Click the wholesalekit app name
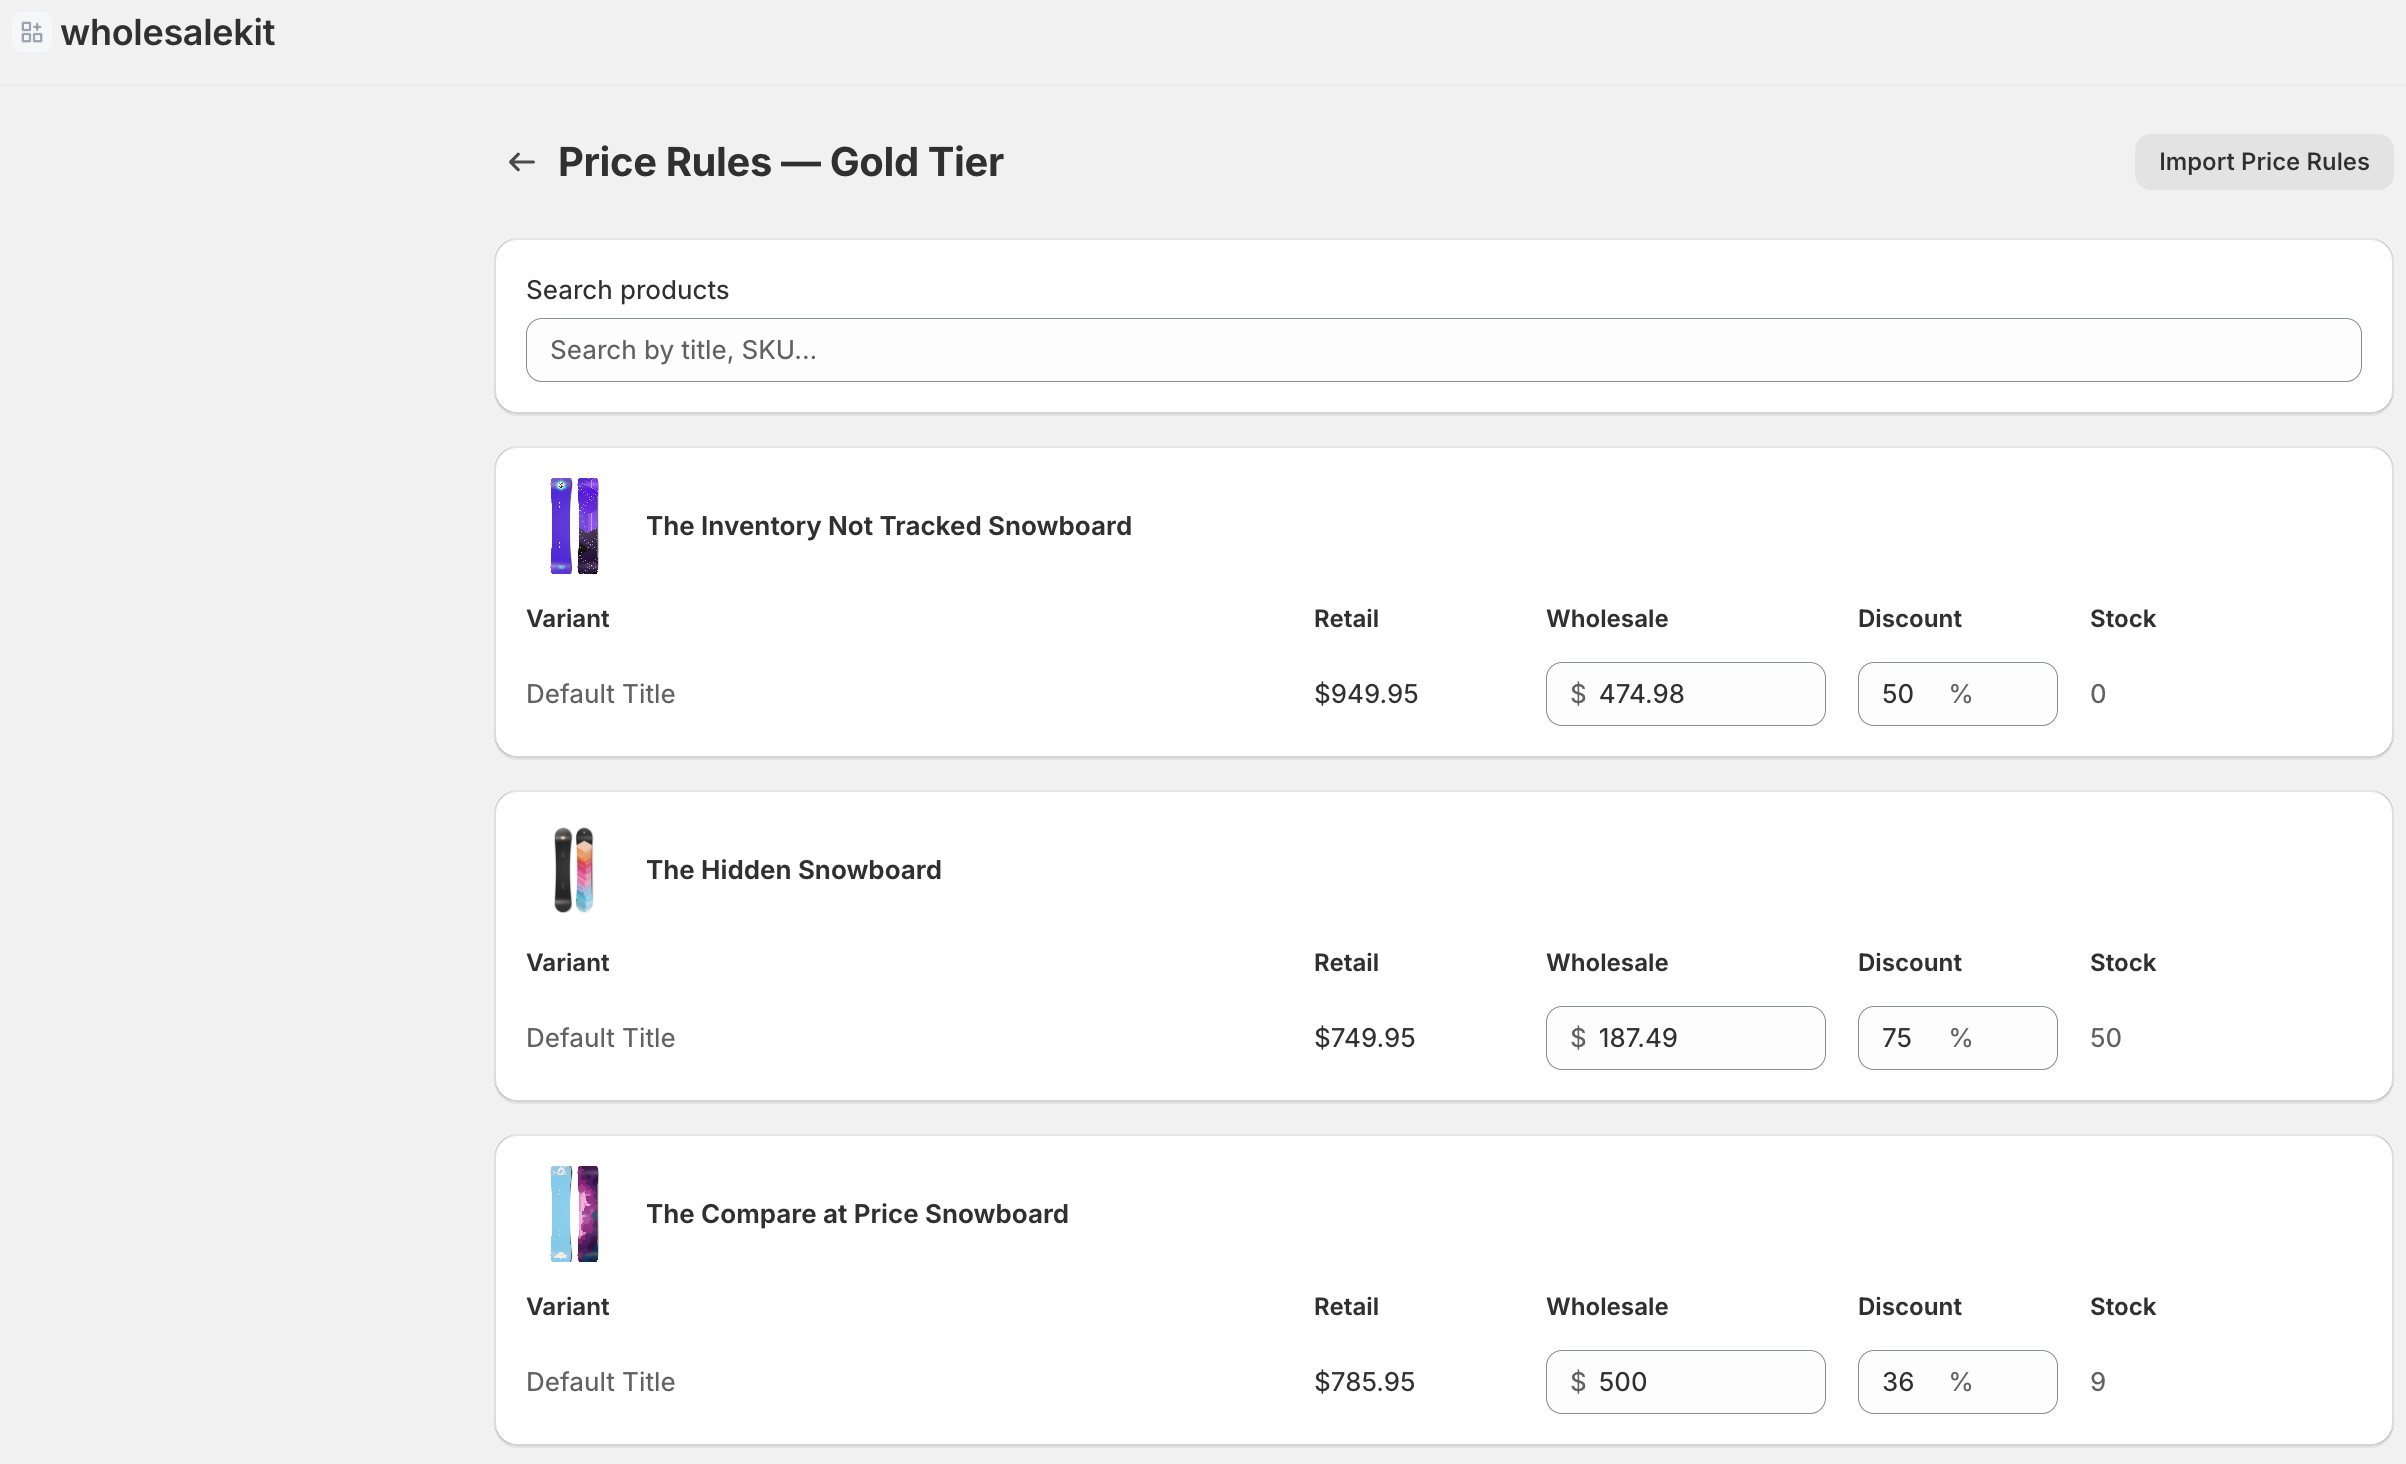This screenshot has height=1464, width=2406. 168,32
